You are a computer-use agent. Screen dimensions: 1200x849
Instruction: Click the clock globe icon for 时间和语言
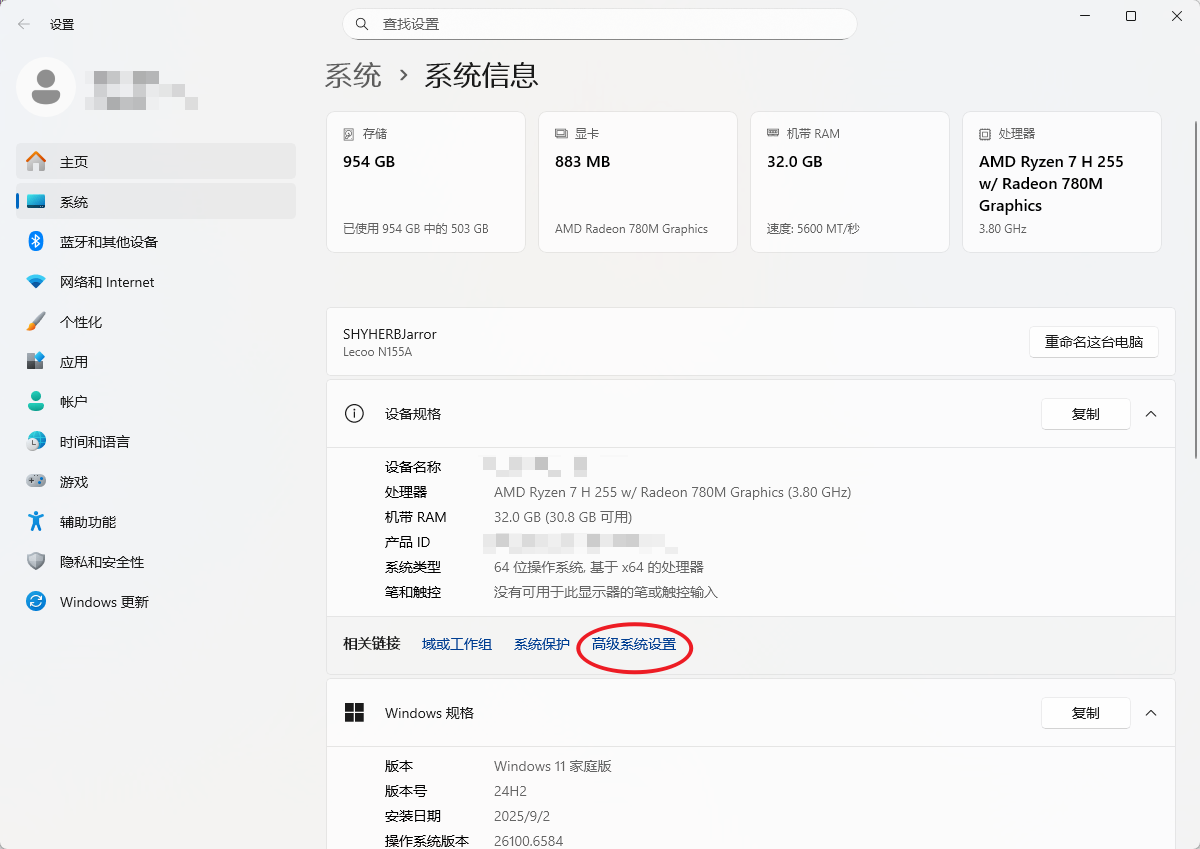[x=36, y=441]
